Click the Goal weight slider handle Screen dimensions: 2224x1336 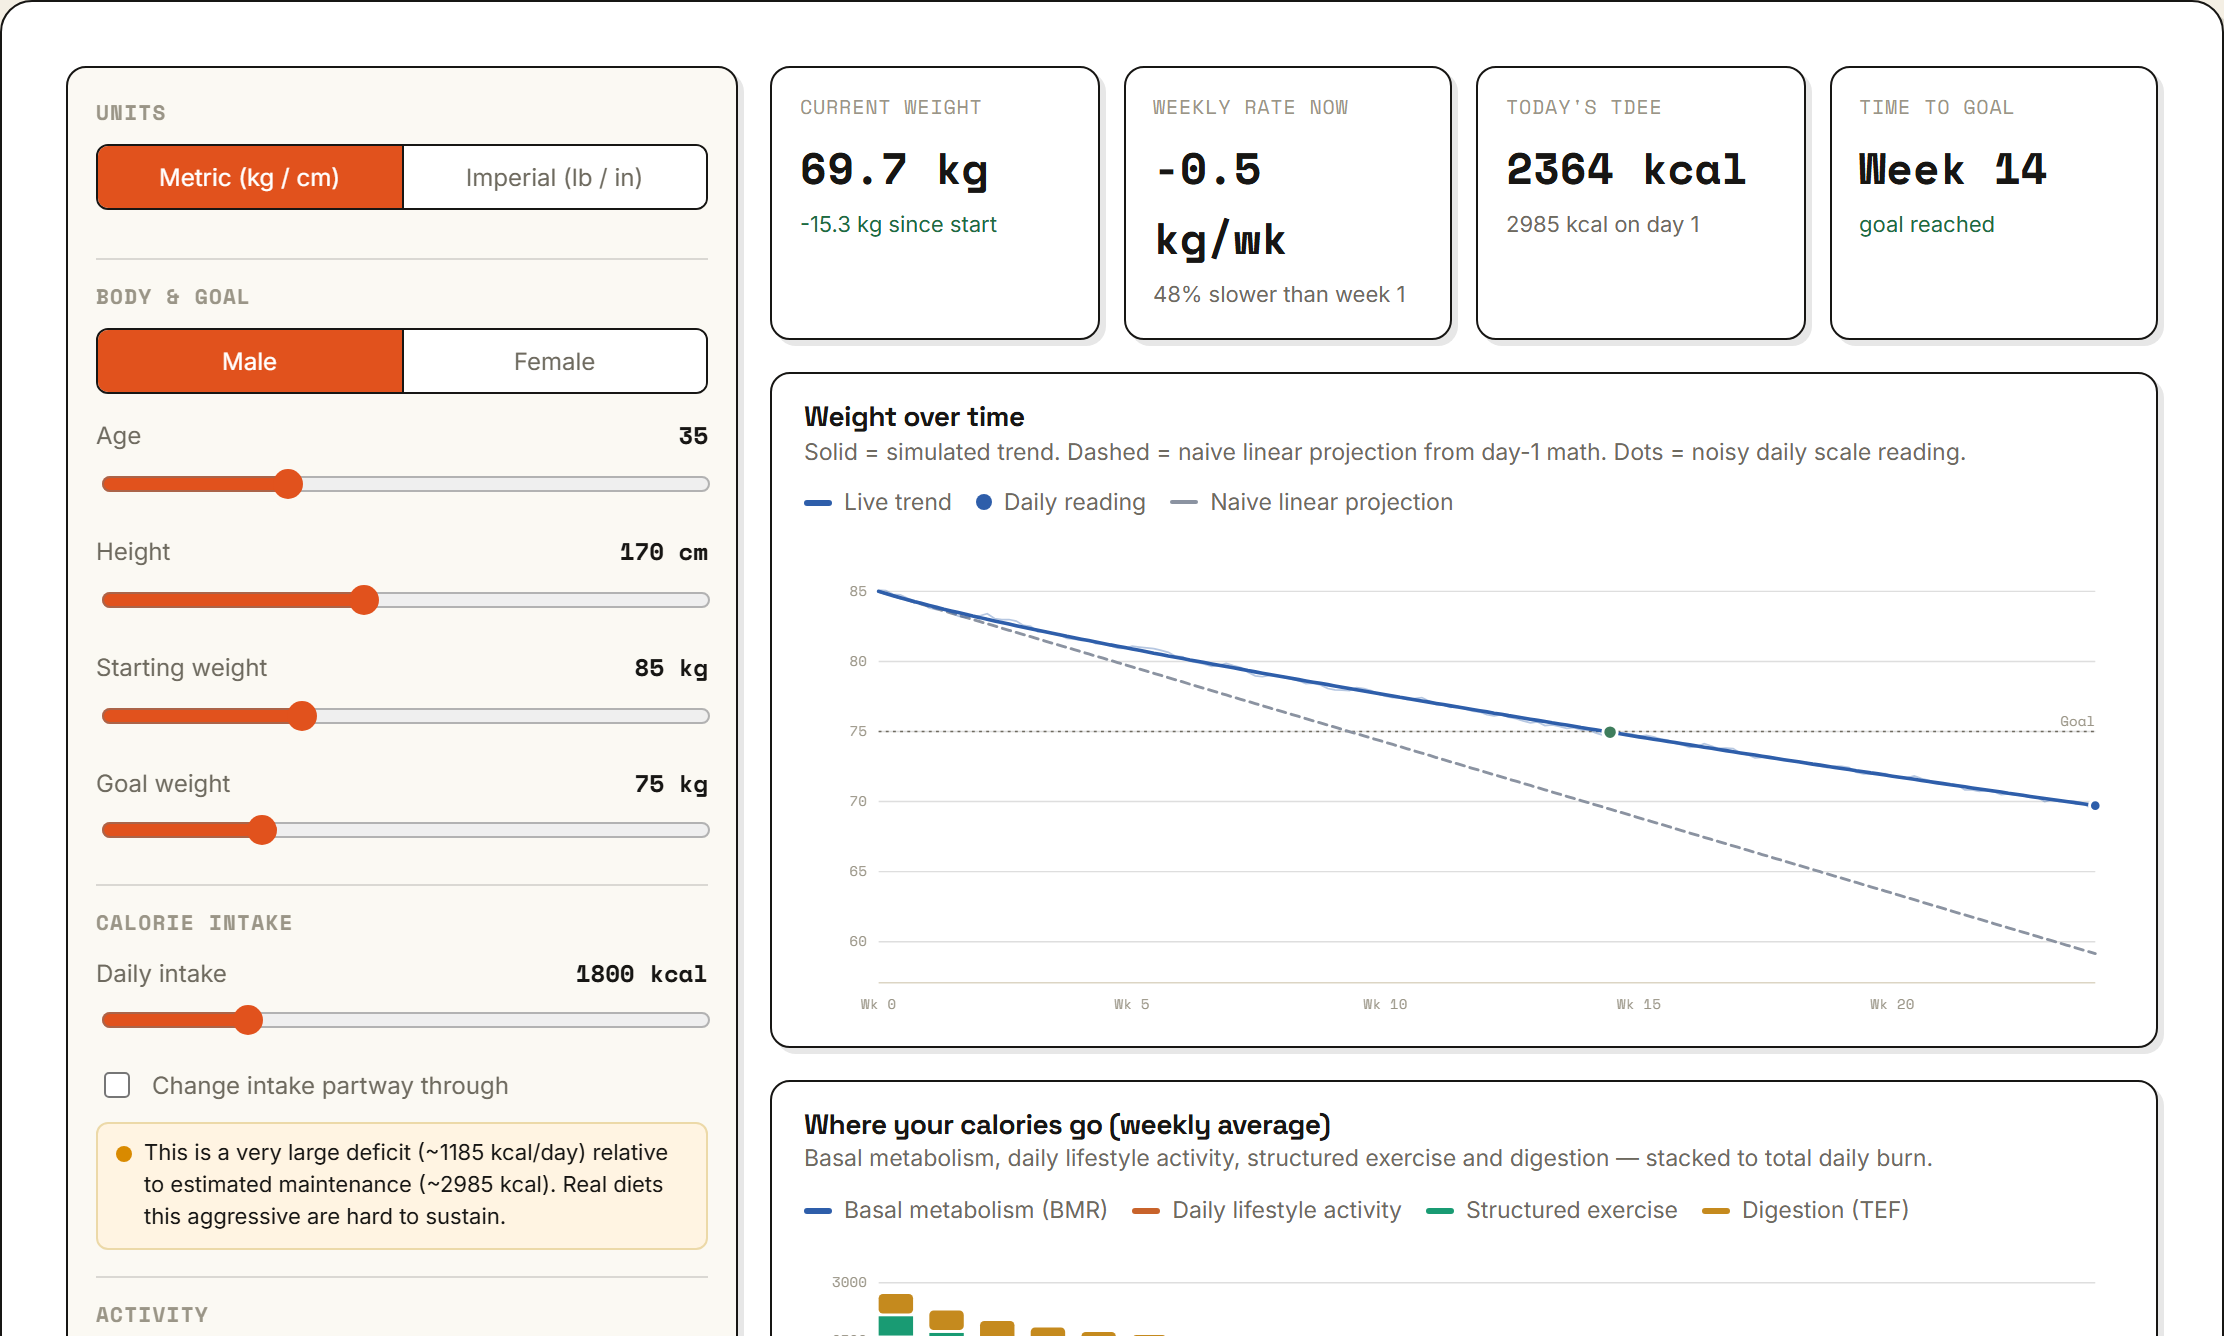point(262,830)
